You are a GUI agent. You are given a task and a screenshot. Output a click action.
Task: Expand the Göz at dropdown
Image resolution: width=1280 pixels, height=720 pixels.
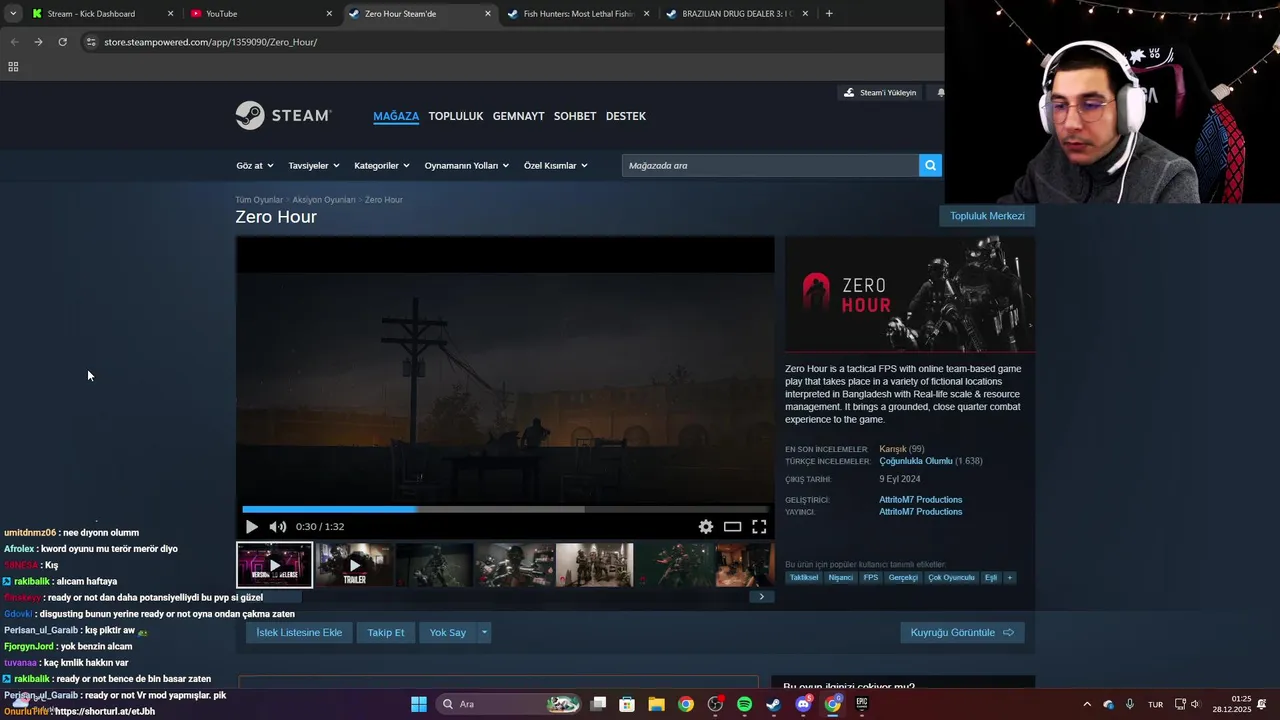pyautogui.click(x=255, y=166)
